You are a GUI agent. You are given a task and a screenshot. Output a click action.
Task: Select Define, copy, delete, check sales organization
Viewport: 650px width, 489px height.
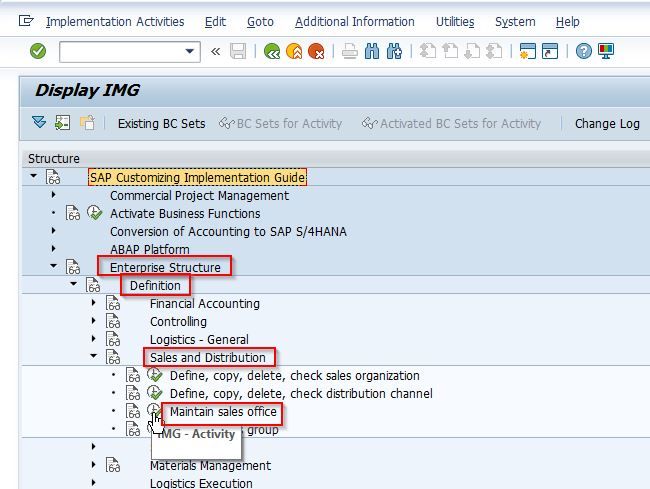click(295, 376)
